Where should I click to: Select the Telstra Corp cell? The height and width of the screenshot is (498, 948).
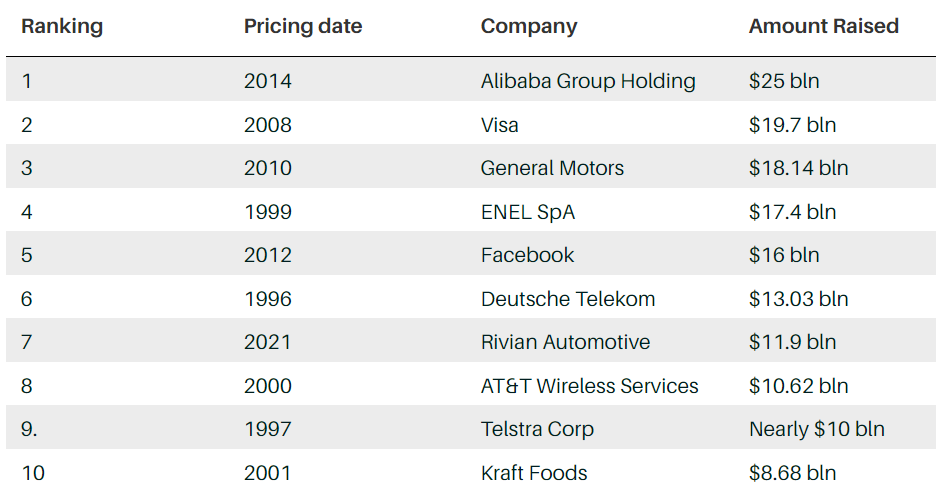tap(537, 429)
